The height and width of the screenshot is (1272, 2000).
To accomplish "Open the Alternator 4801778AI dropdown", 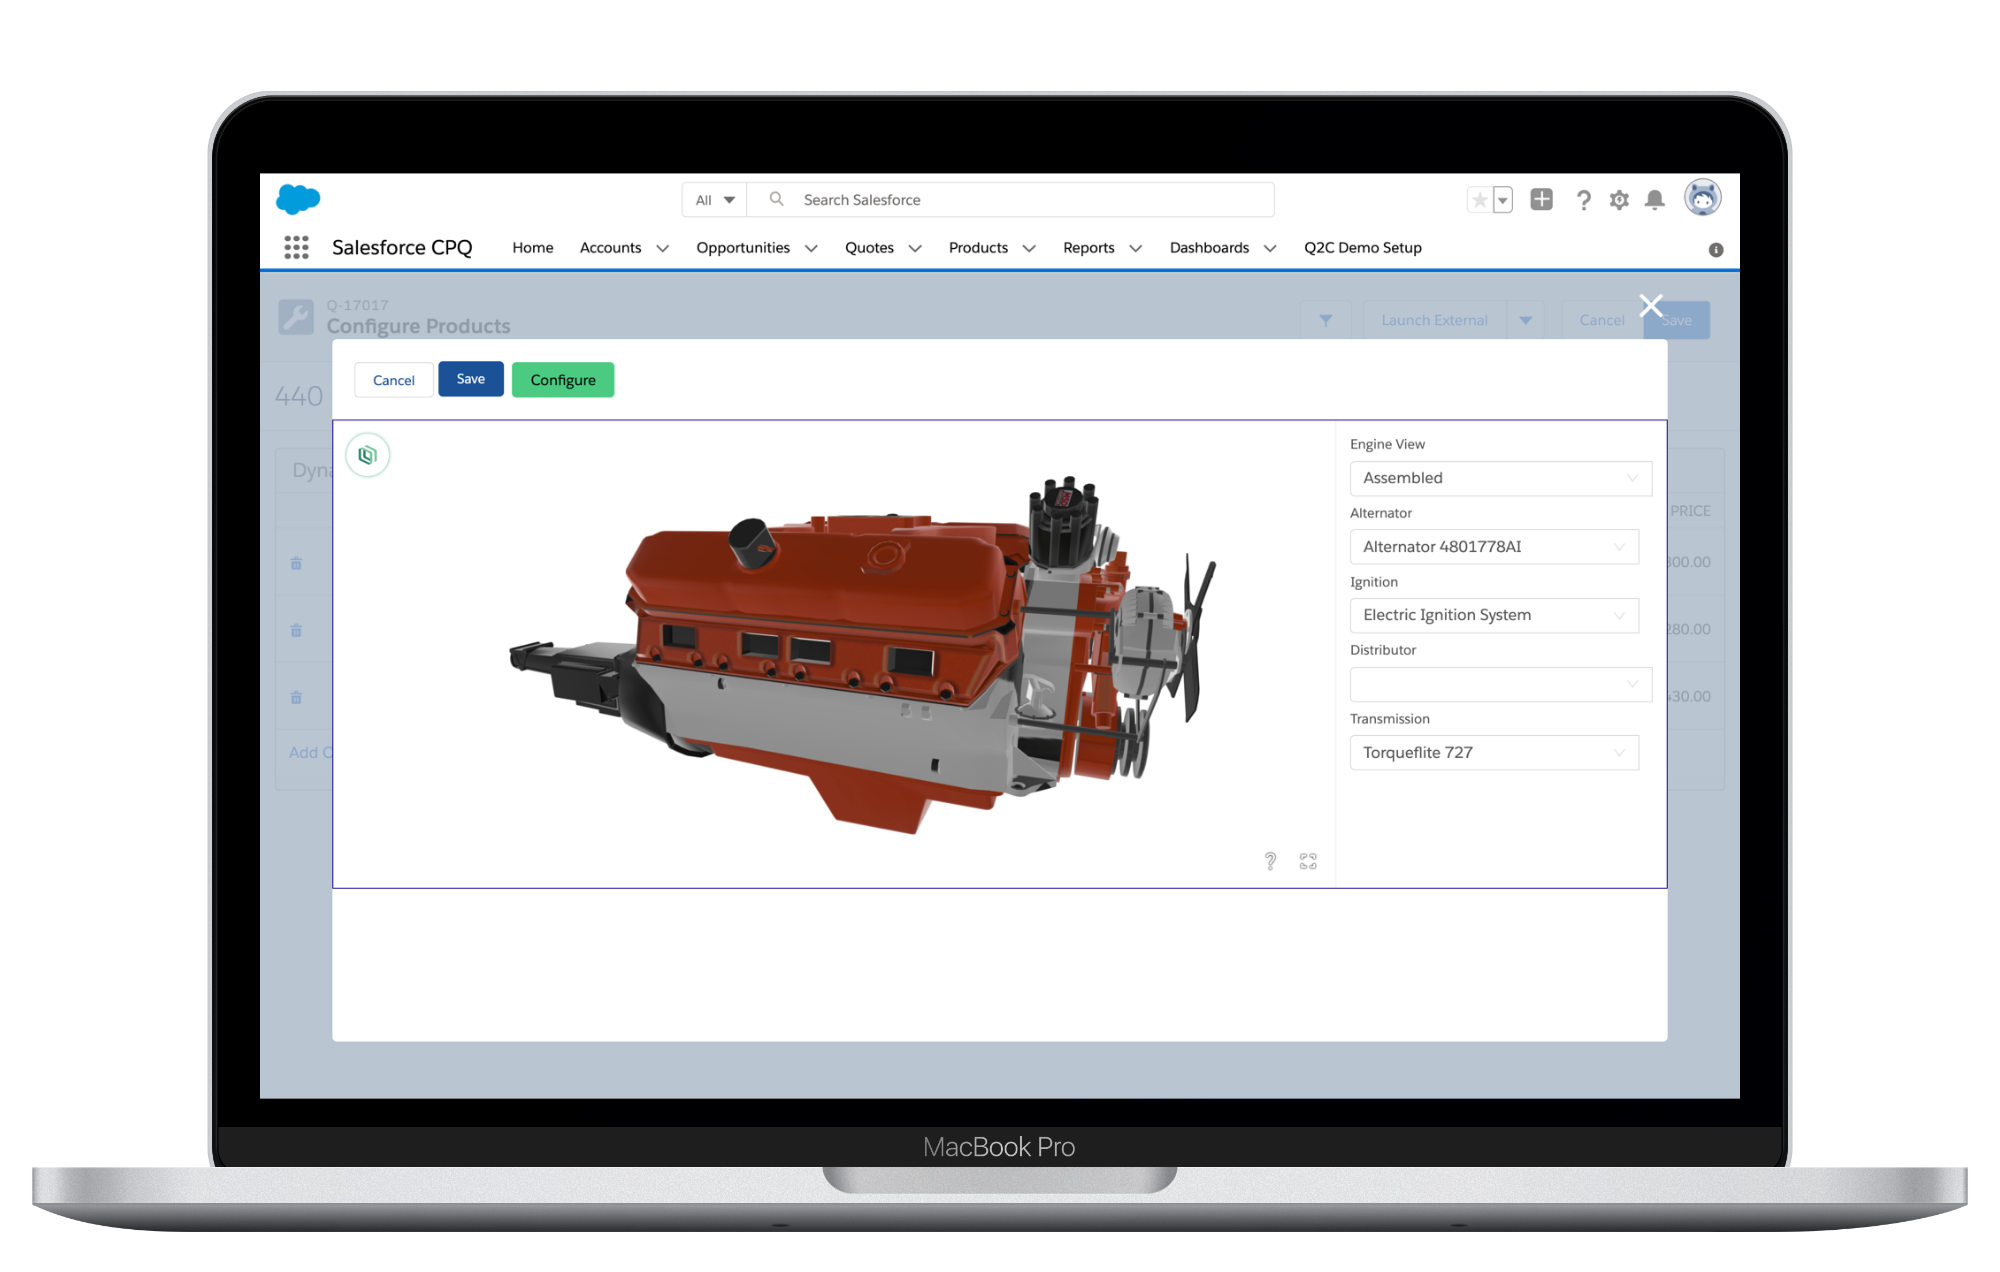I will point(1494,547).
